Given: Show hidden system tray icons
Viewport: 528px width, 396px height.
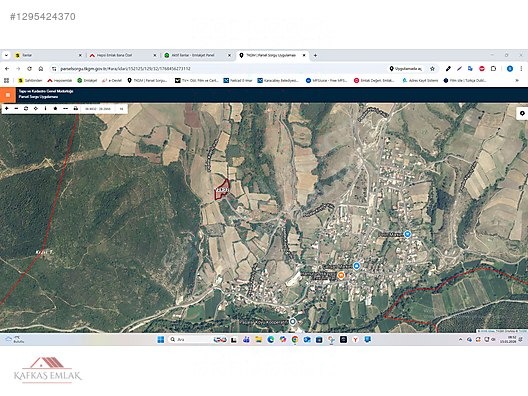Looking at the screenshot, I should click(460, 339).
